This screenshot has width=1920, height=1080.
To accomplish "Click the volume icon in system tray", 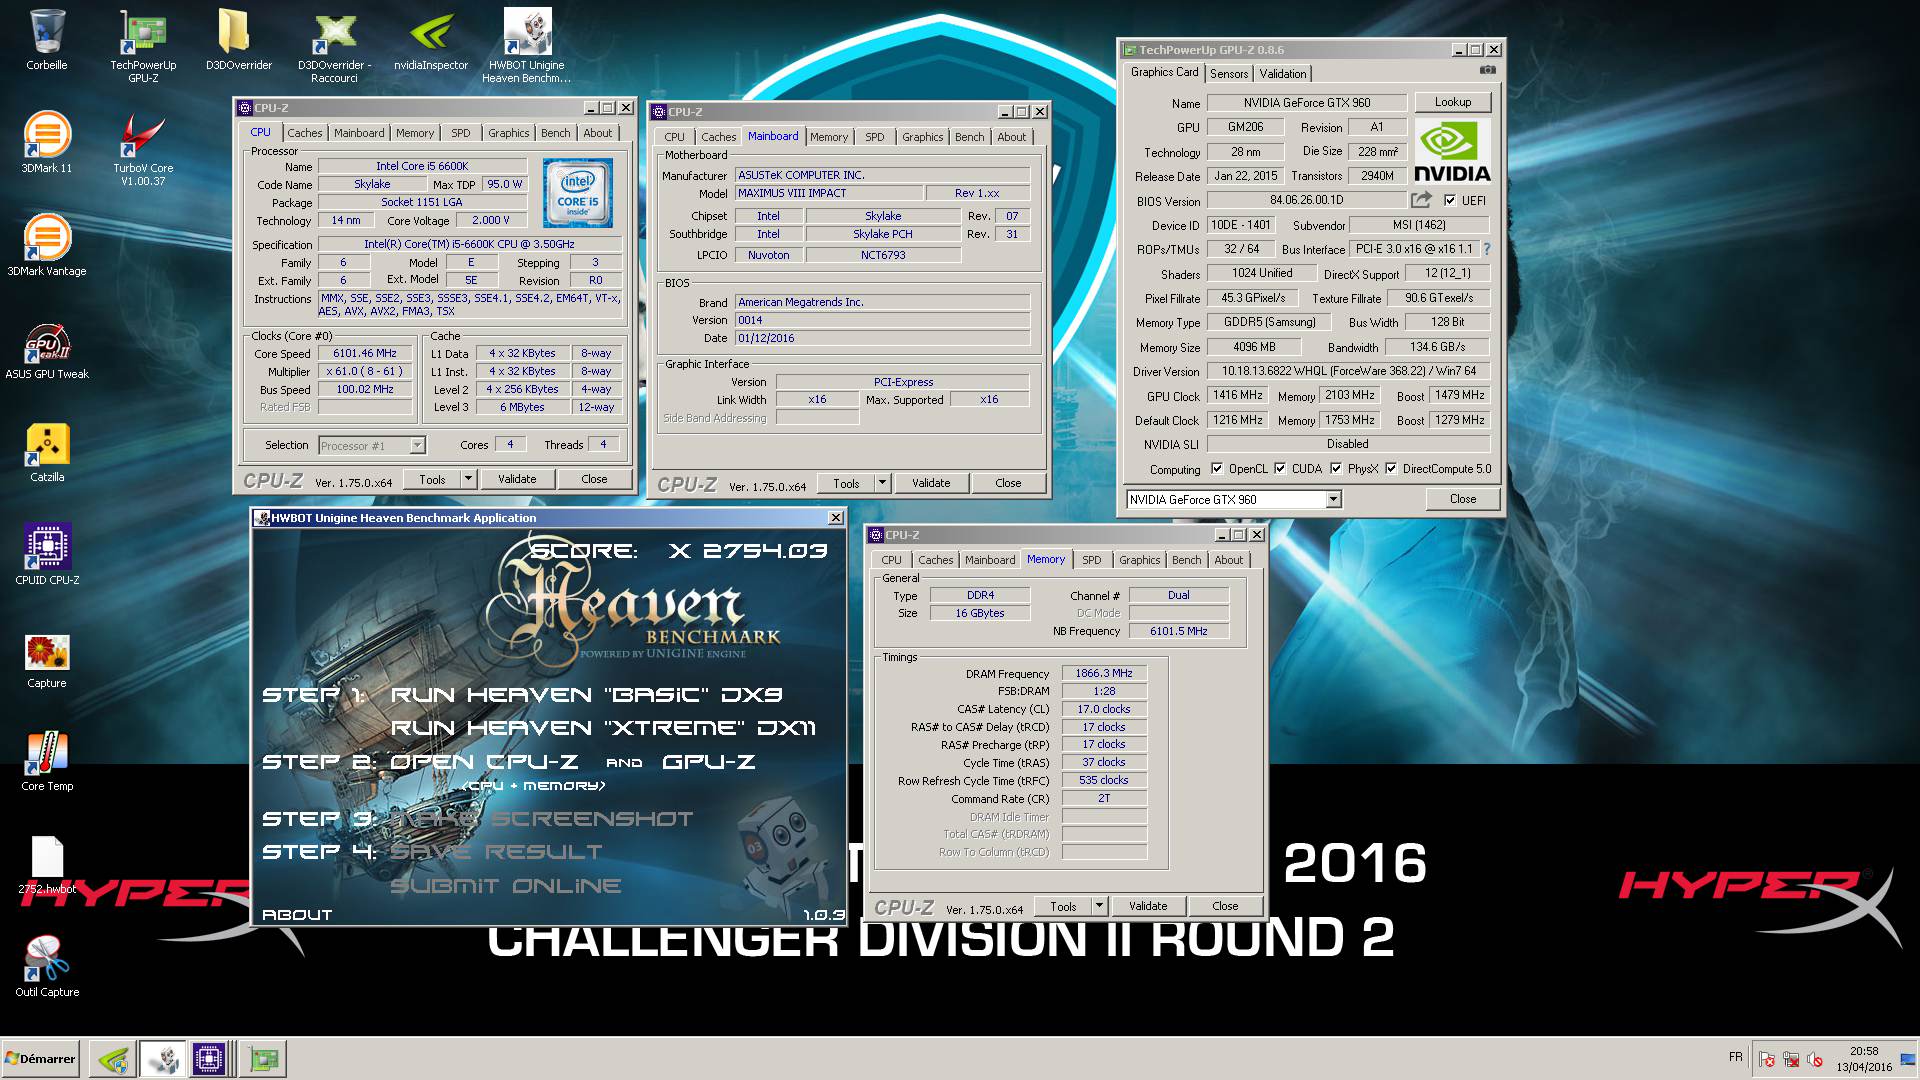I will pos(1814,1059).
